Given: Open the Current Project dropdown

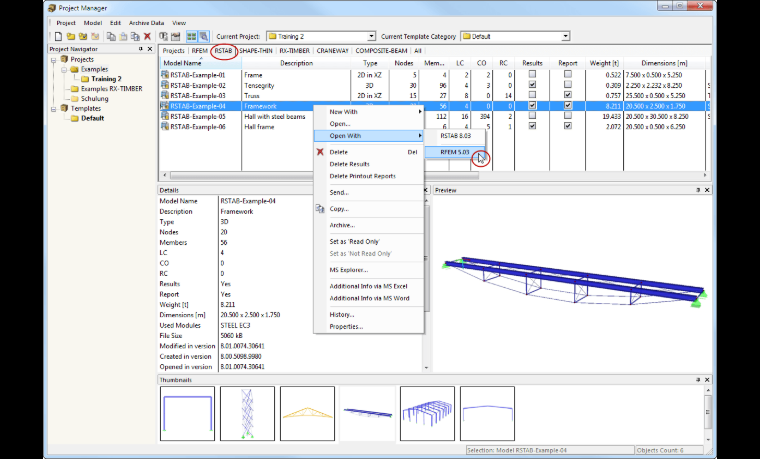Looking at the screenshot, I should [371, 36].
